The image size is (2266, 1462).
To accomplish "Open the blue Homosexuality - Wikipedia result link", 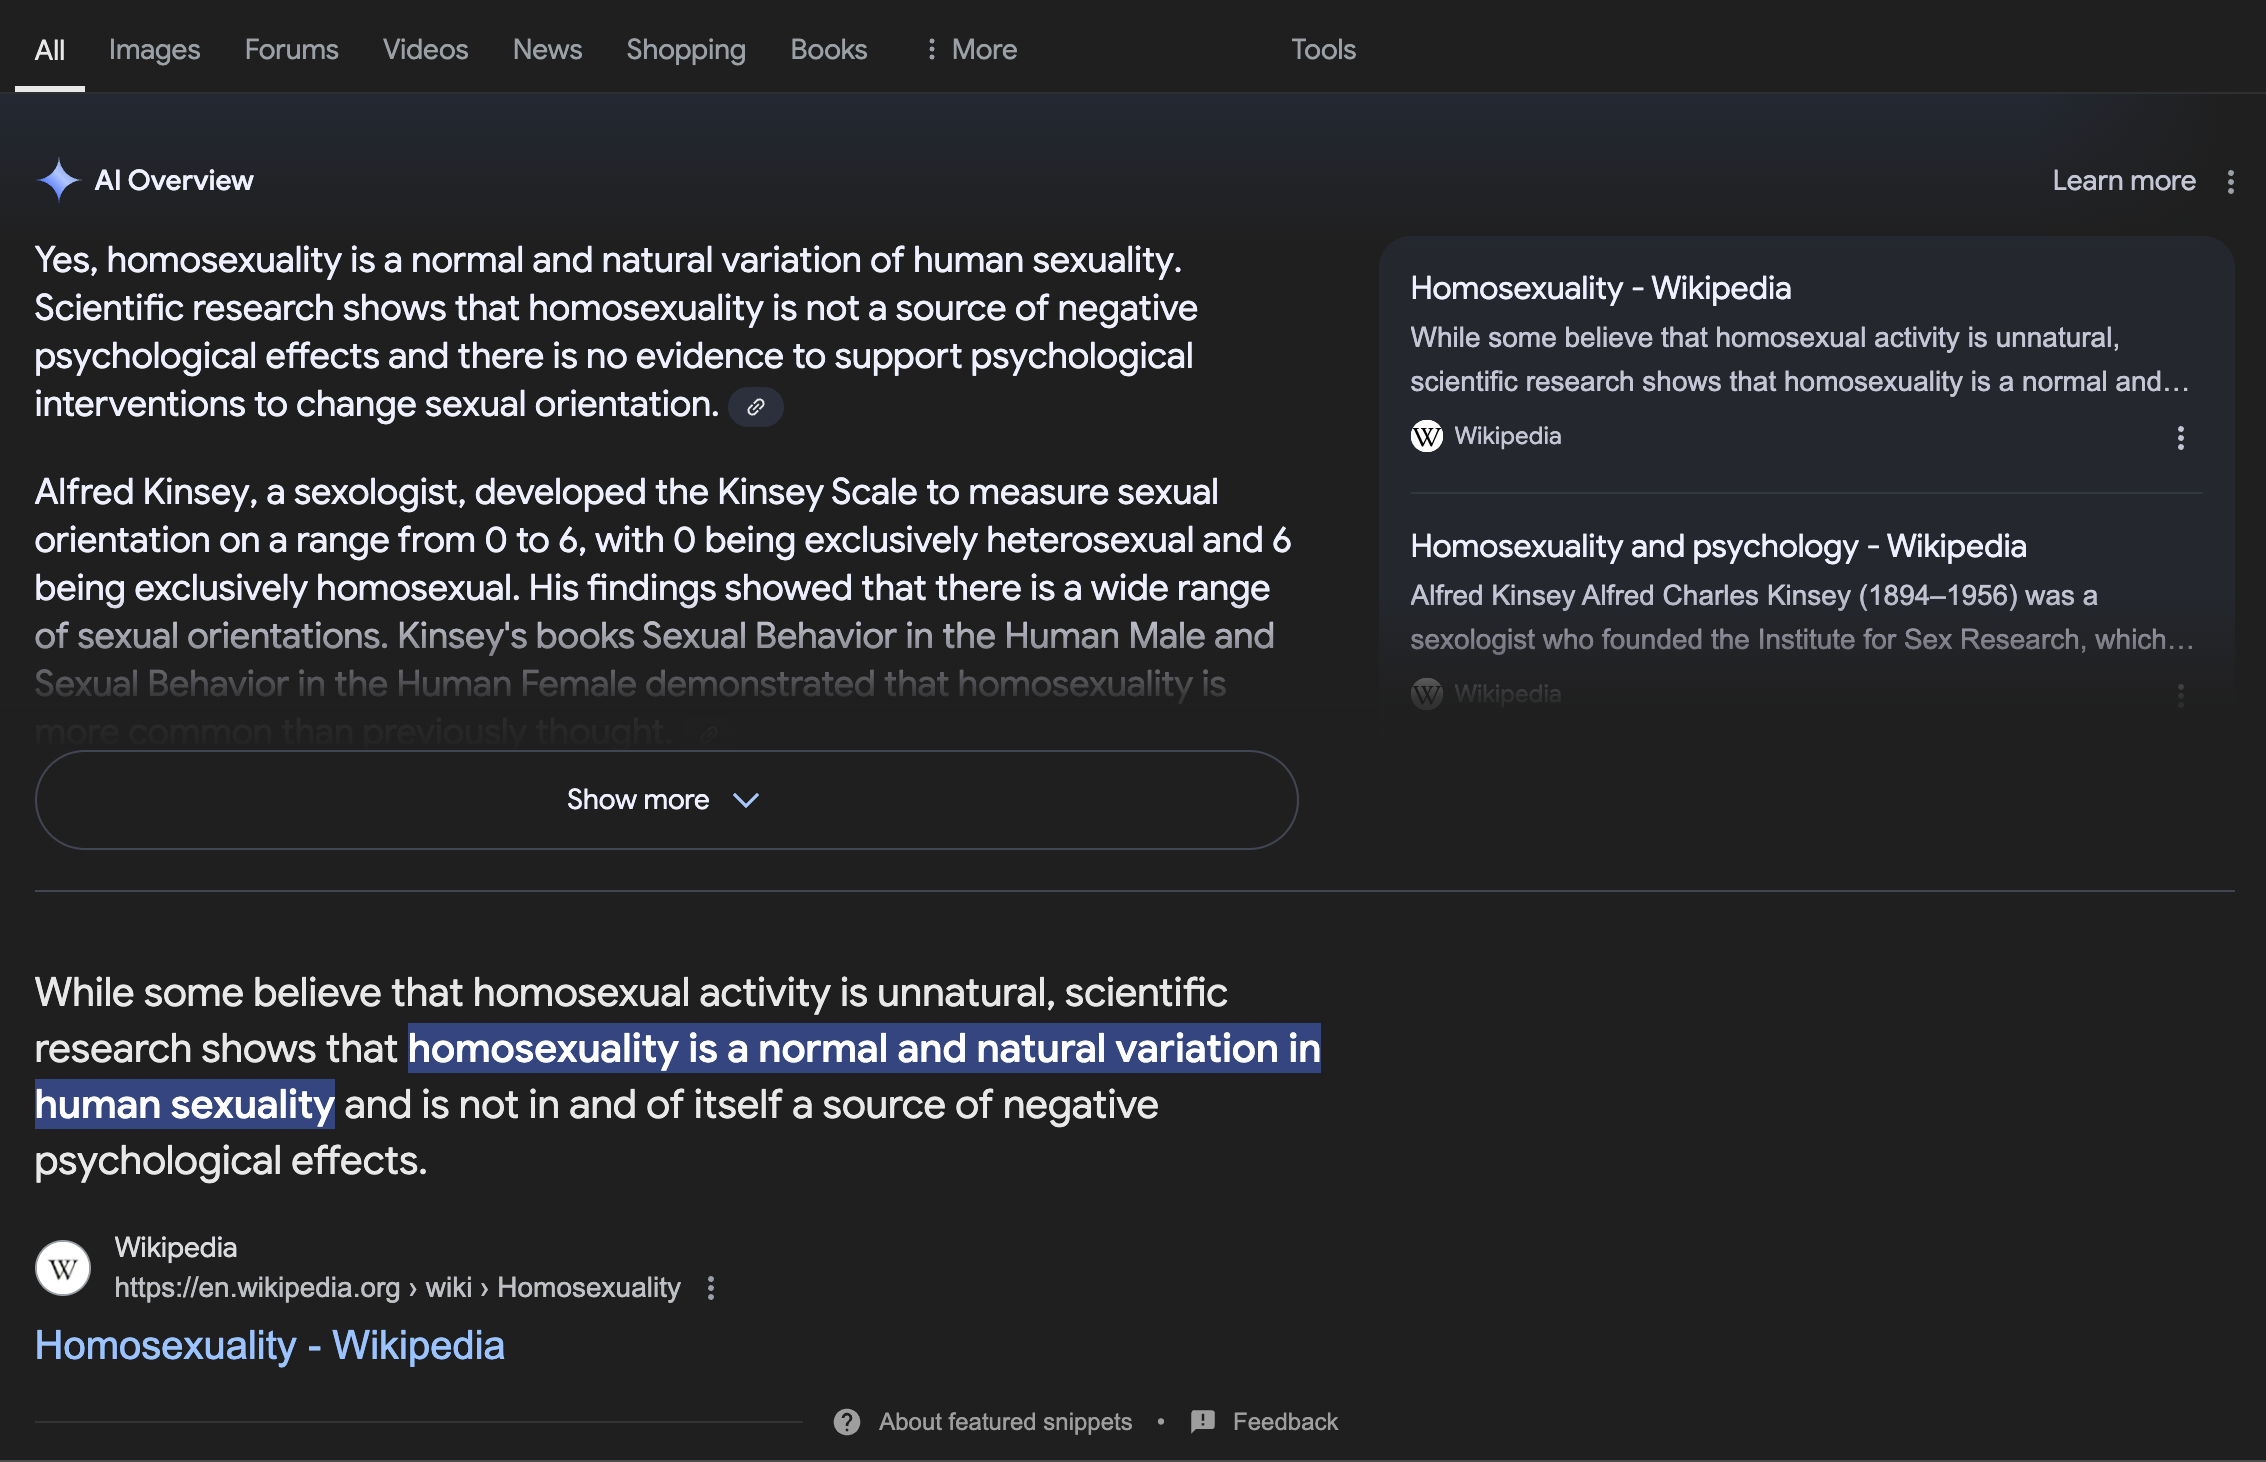I will coord(270,1345).
